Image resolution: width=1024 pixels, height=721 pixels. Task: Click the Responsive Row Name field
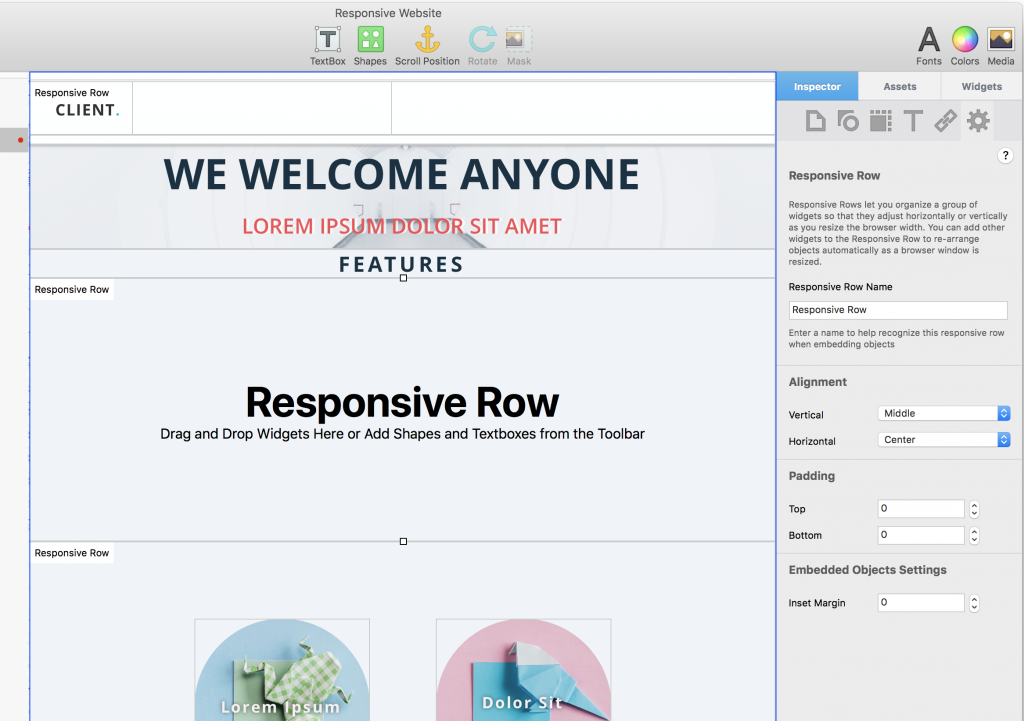[898, 310]
